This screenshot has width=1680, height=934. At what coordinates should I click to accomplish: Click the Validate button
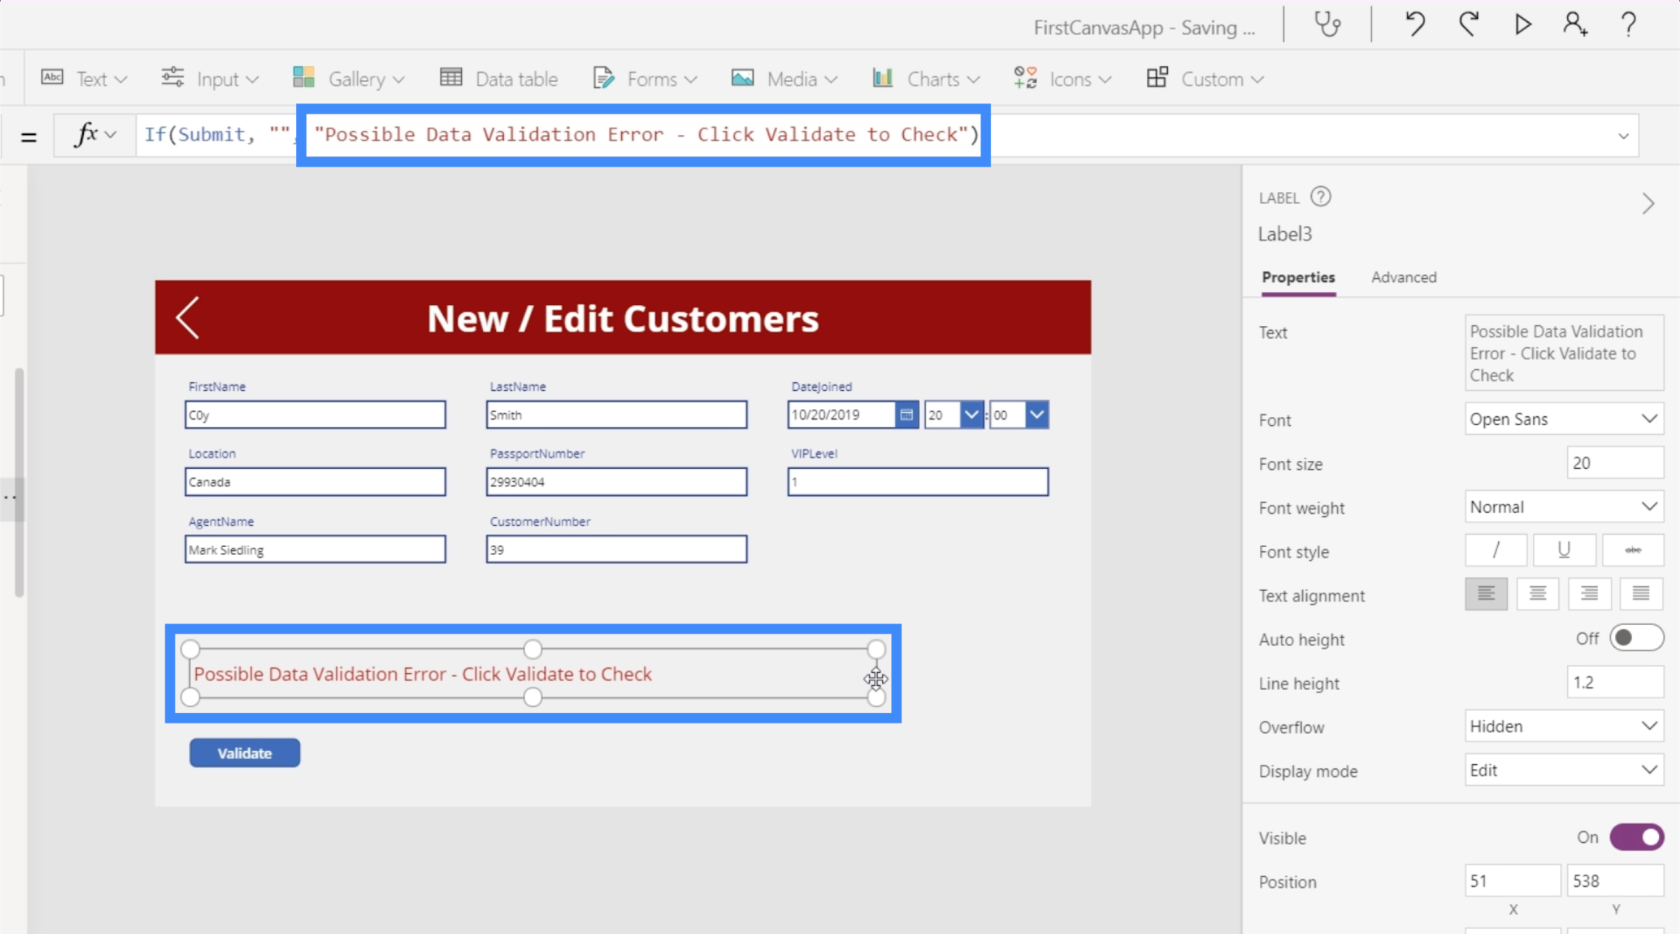click(245, 753)
